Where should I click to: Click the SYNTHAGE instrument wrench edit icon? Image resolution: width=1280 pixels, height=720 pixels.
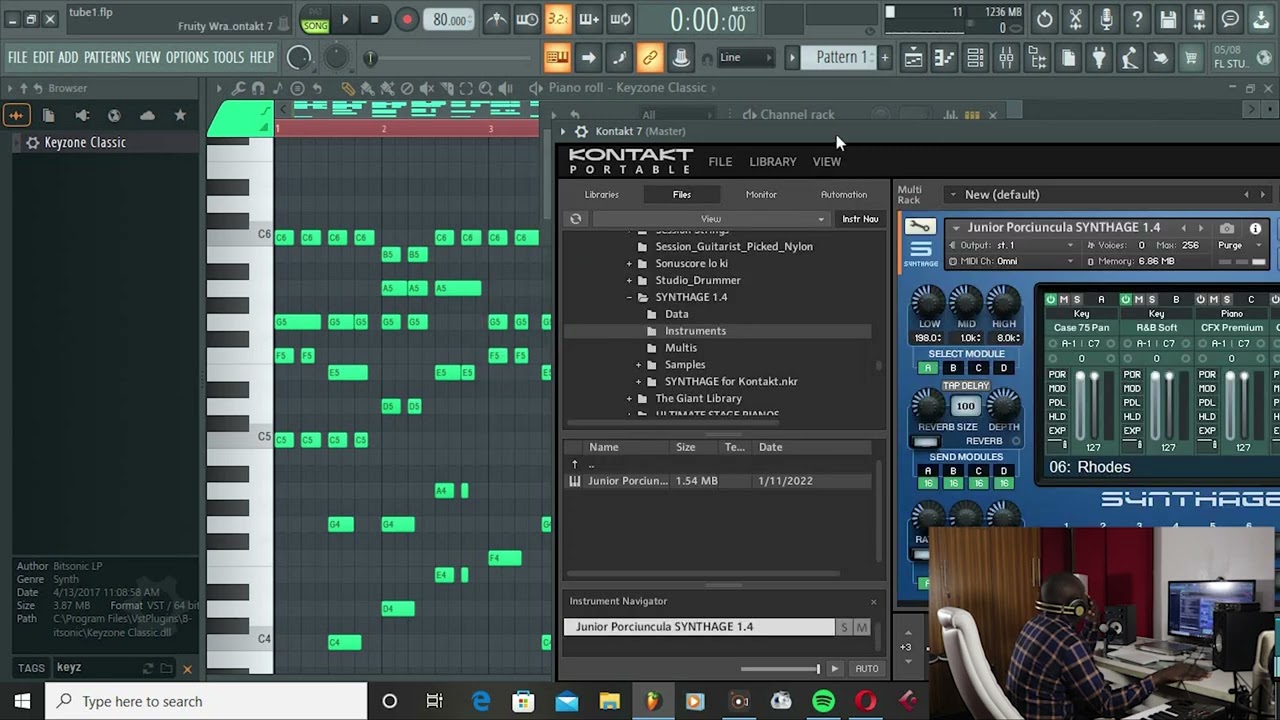point(920,227)
